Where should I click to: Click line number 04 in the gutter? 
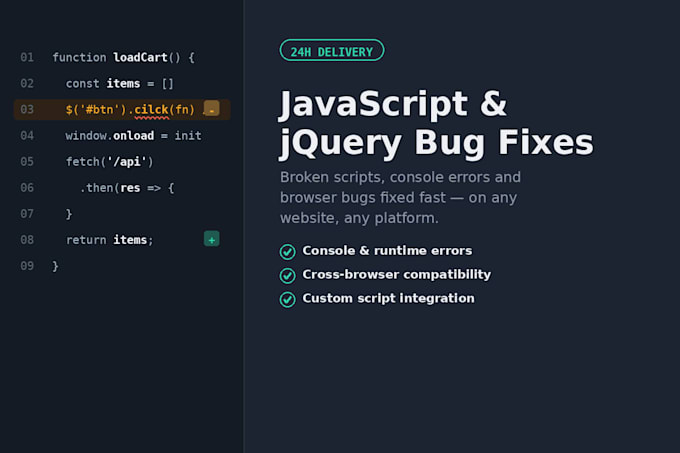27,136
